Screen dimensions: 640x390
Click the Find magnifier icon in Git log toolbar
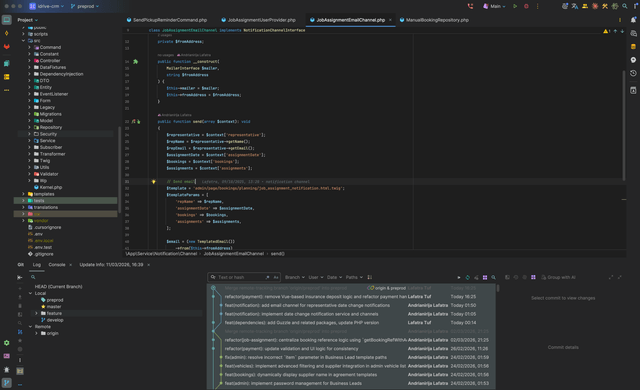[493, 277]
